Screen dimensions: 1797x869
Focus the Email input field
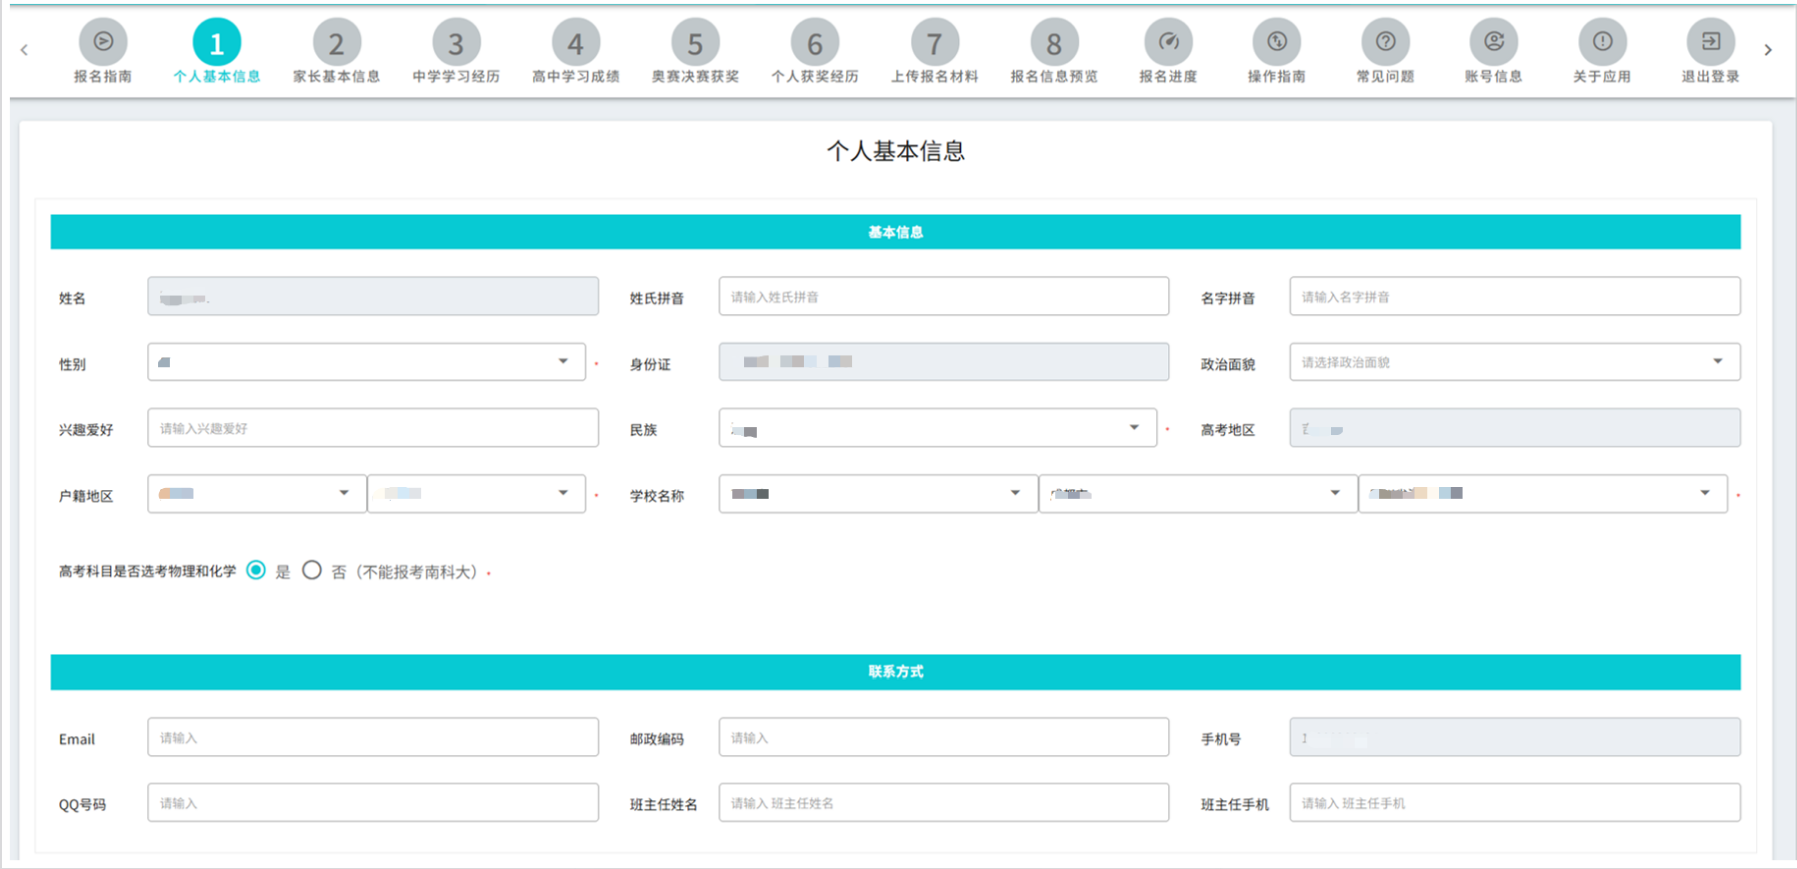pyautogui.click(x=373, y=738)
